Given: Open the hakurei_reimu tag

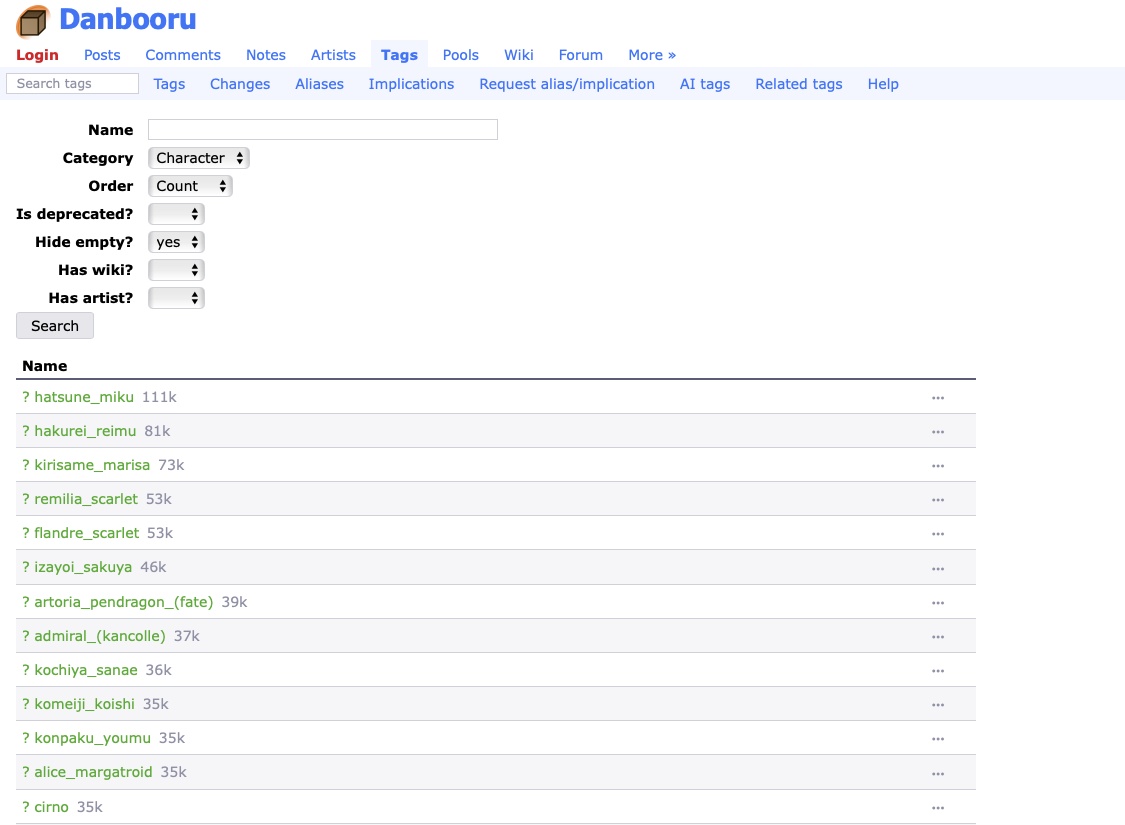Looking at the screenshot, I should pos(85,431).
